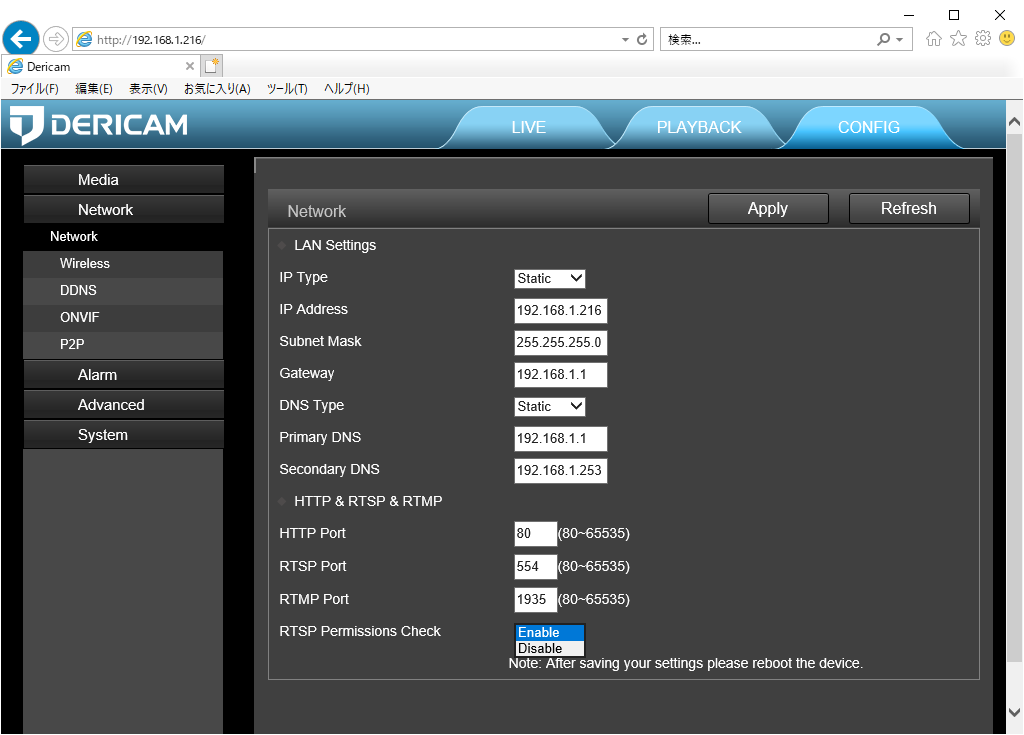Switch to the PLAYBACK tab
Viewport: 1024px width, 735px height.
click(x=699, y=127)
